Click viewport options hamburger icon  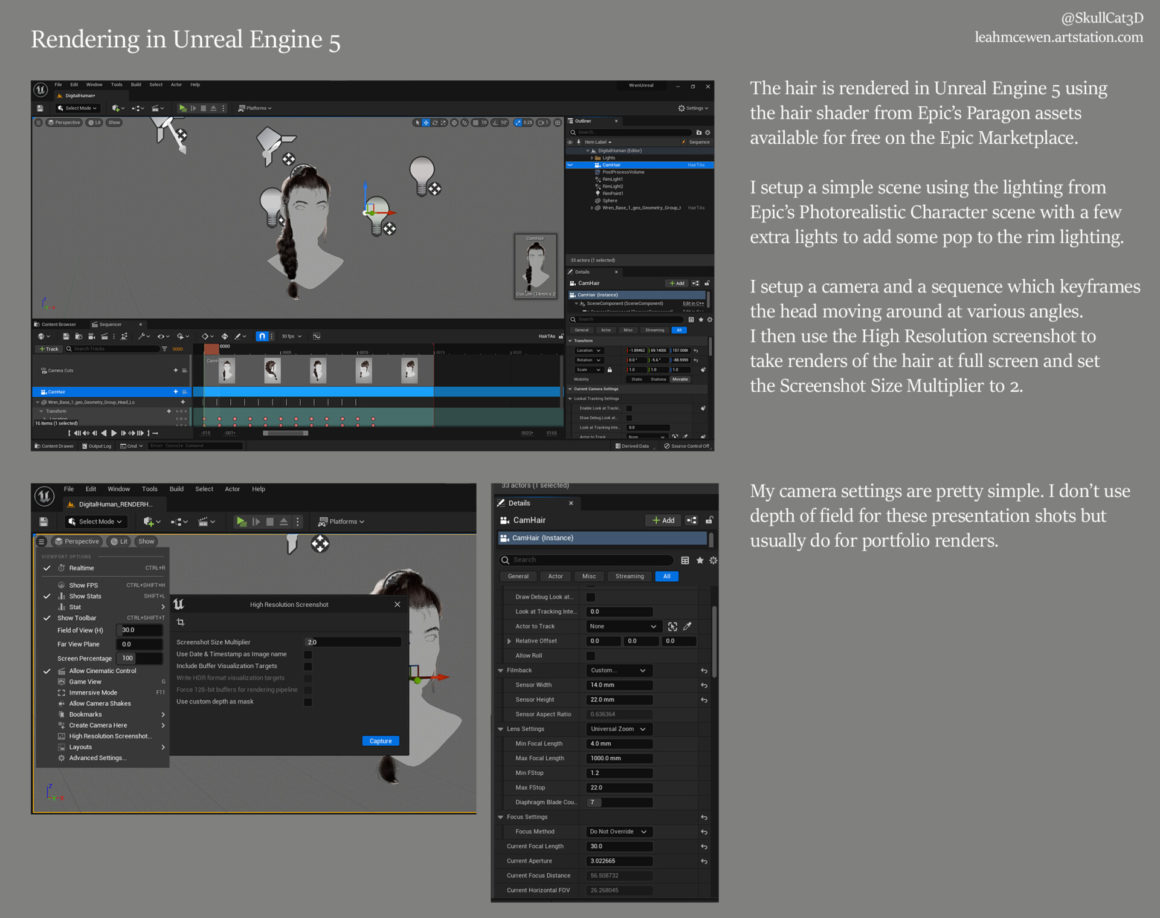pos(41,541)
